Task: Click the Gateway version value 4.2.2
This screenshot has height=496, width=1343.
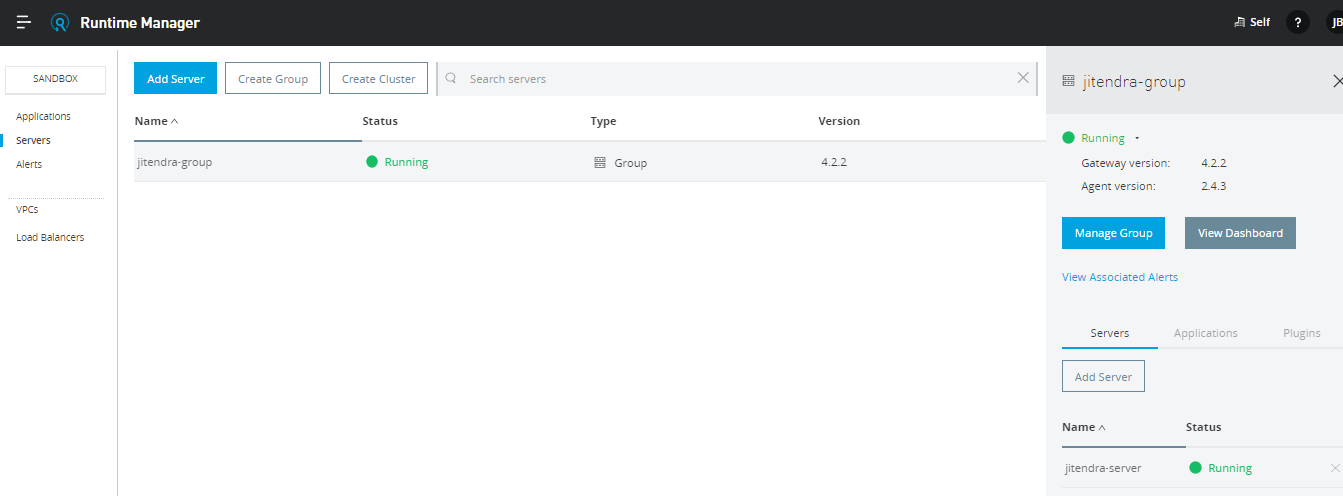Action: [x=1214, y=162]
